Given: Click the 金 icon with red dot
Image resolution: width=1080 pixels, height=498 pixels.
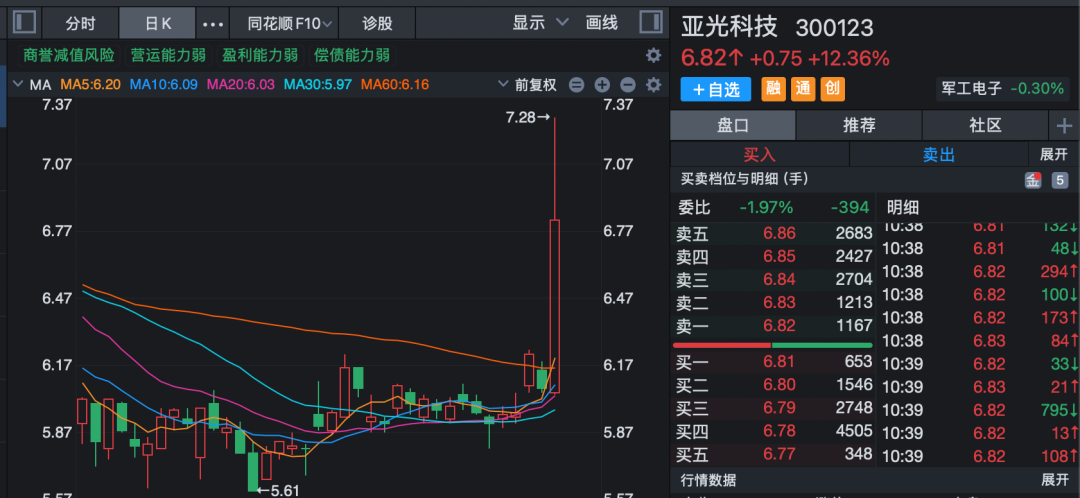Looking at the screenshot, I should [x=1032, y=181].
